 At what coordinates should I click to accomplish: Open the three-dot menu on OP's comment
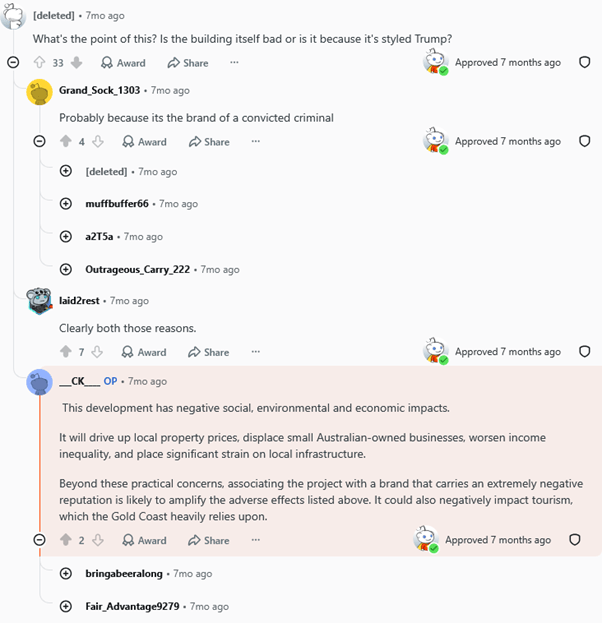256,540
